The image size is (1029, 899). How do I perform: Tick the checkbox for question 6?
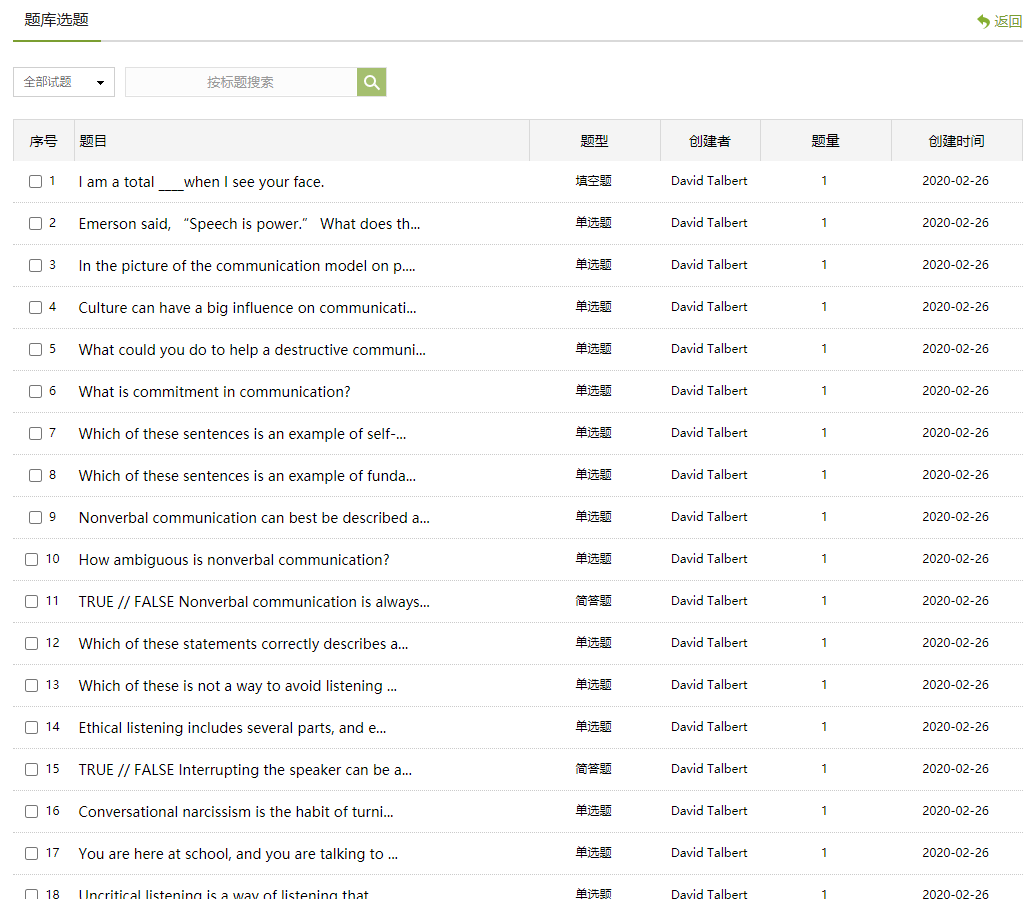click(x=35, y=392)
